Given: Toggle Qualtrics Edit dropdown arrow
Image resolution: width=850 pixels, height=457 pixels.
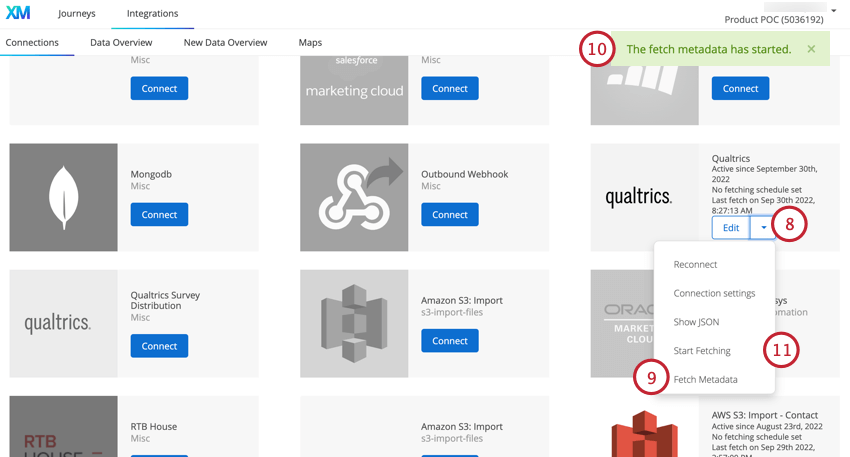Looking at the screenshot, I should tap(763, 228).
